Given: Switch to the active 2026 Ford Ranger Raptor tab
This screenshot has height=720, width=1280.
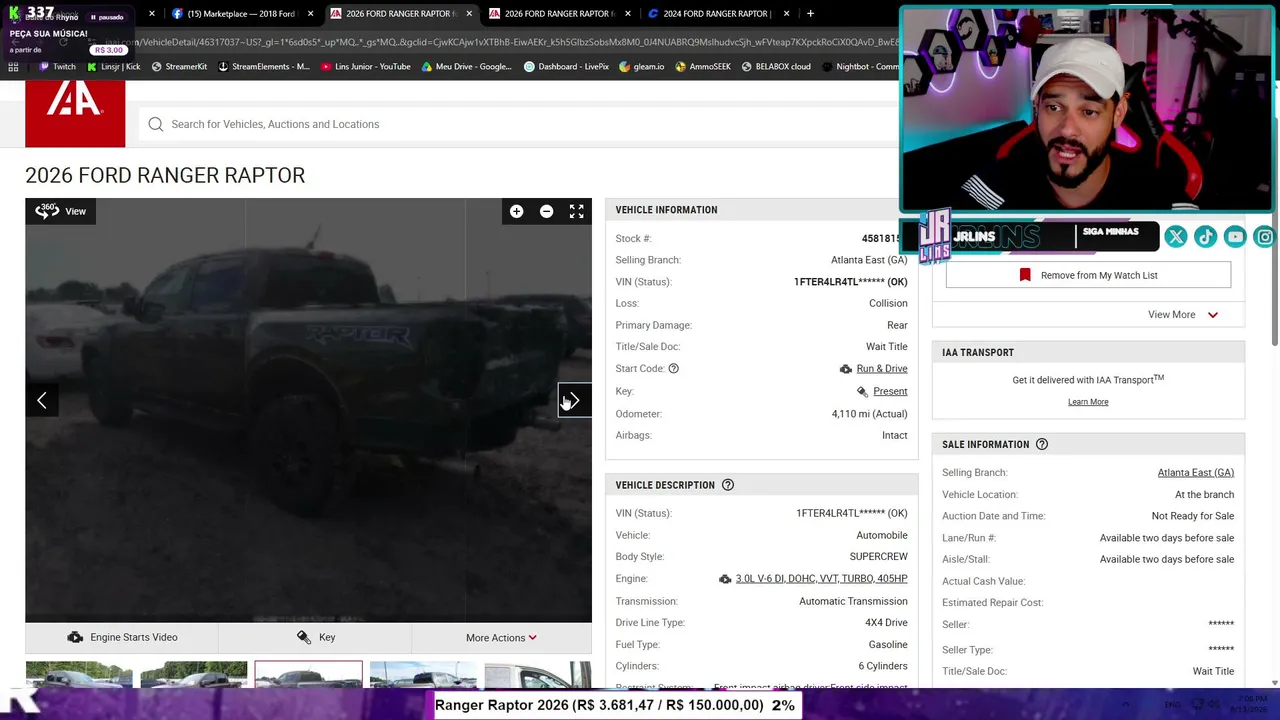Looking at the screenshot, I should point(400,14).
